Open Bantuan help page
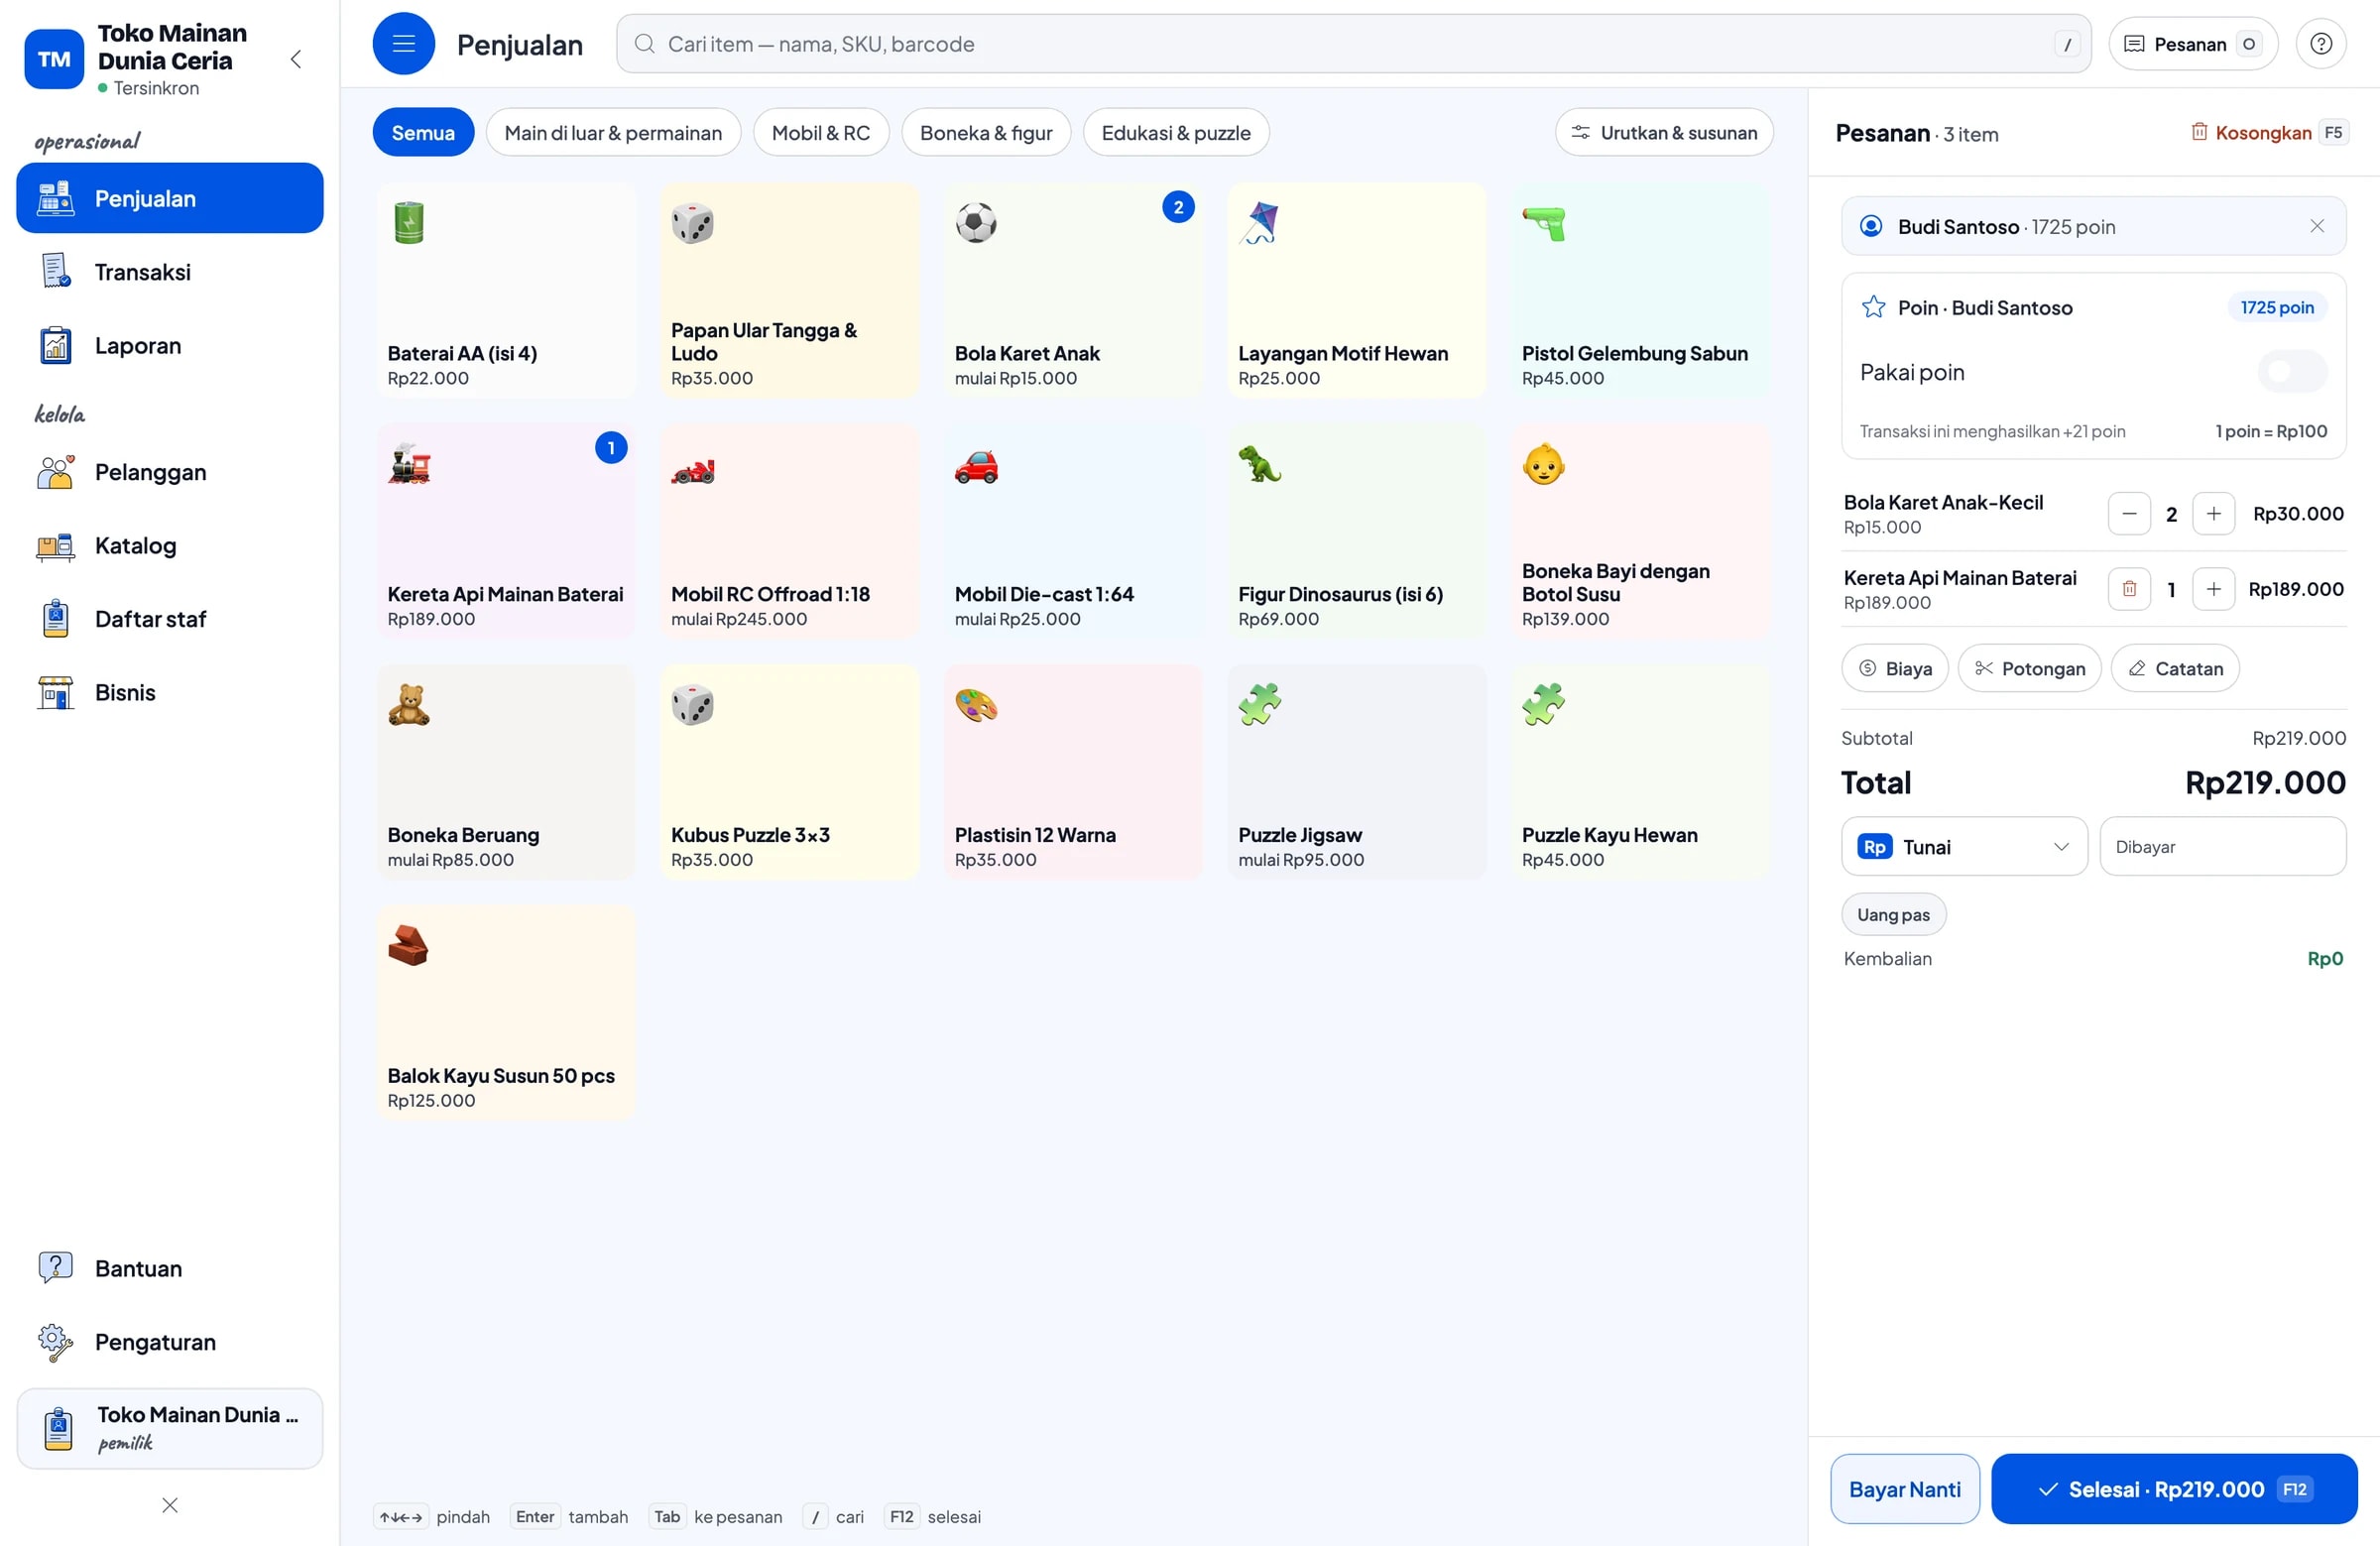This screenshot has height=1546, width=2380. 170,1268
